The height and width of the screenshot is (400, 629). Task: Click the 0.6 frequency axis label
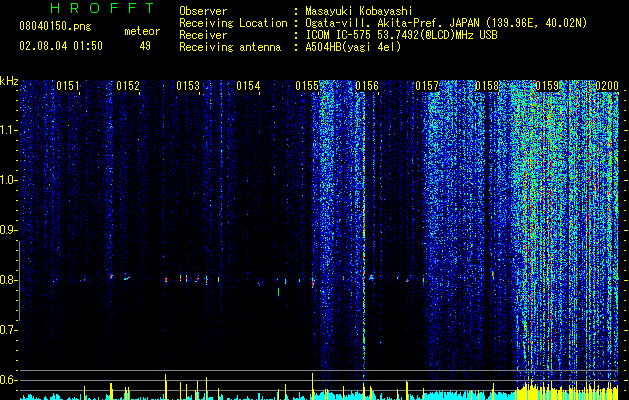(8, 380)
